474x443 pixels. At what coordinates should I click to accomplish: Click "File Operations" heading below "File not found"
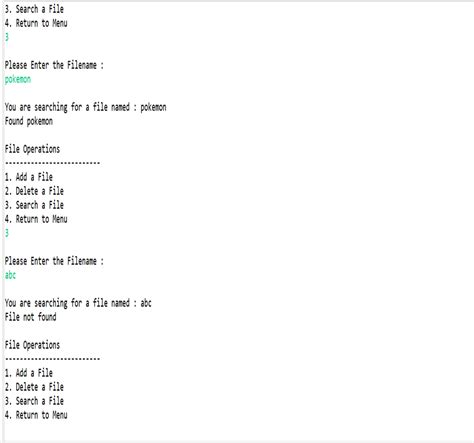pos(32,345)
